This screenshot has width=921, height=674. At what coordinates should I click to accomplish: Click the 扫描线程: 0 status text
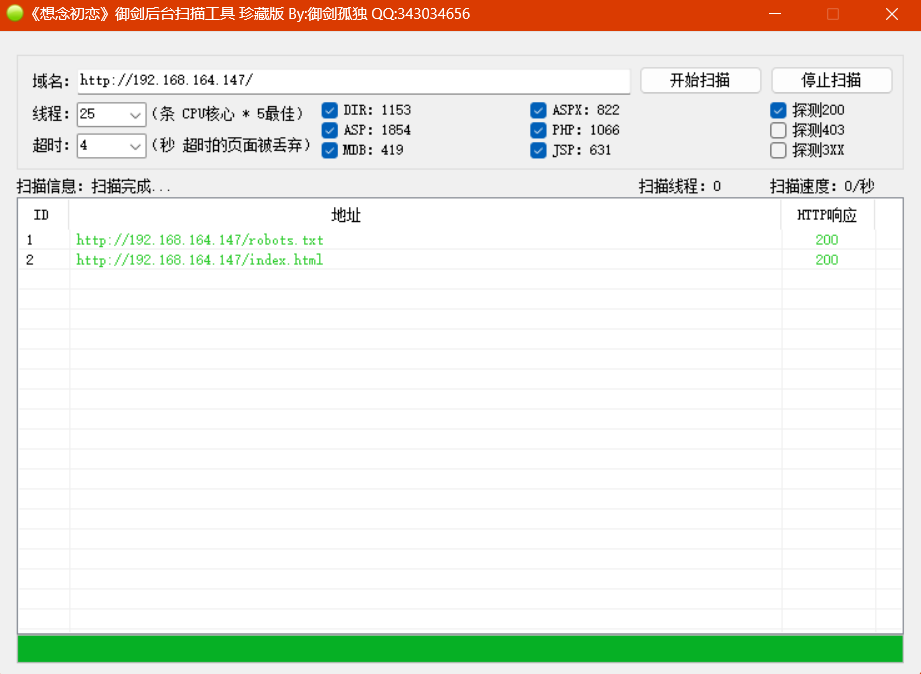(x=680, y=187)
